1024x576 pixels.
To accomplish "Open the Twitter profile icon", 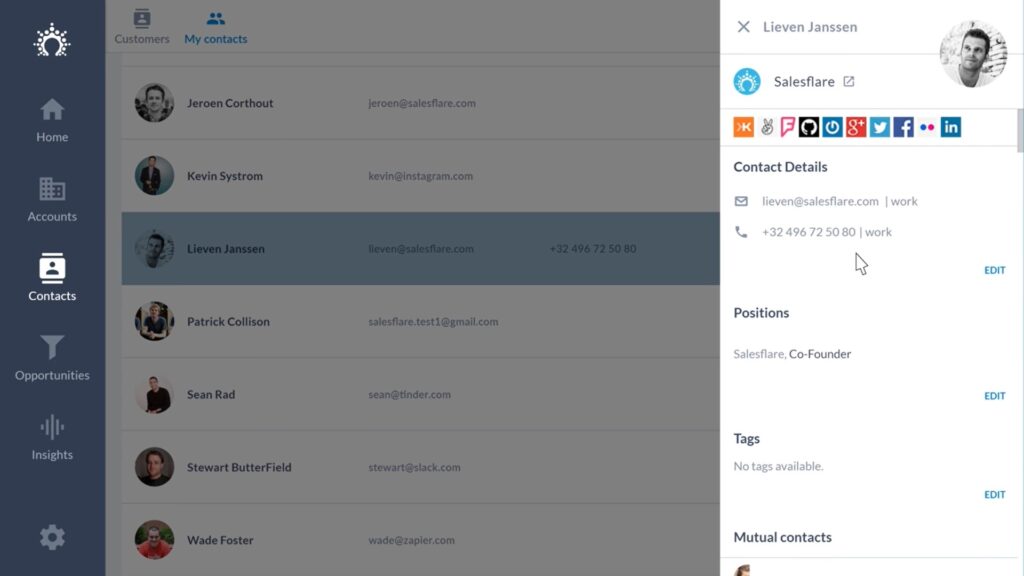I will tap(879, 127).
